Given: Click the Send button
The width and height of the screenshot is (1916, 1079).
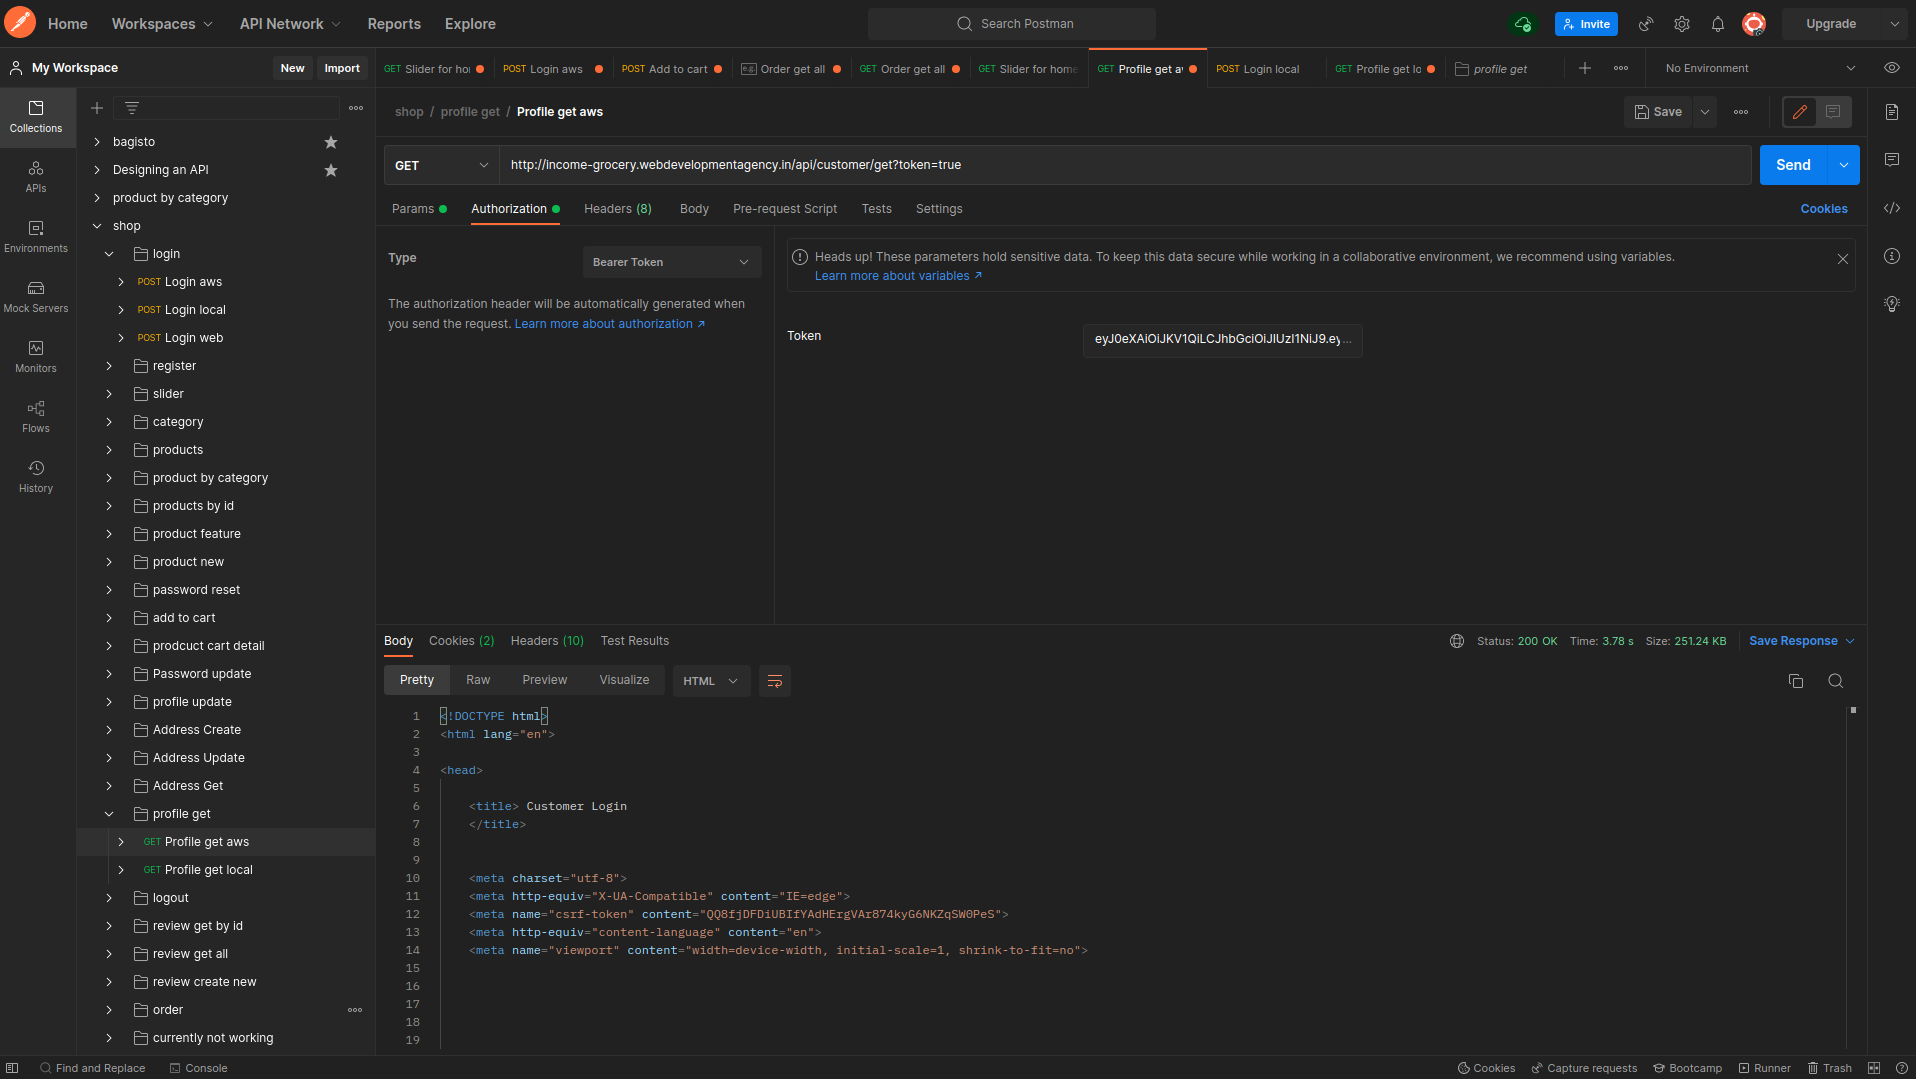Looking at the screenshot, I should coord(1794,165).
